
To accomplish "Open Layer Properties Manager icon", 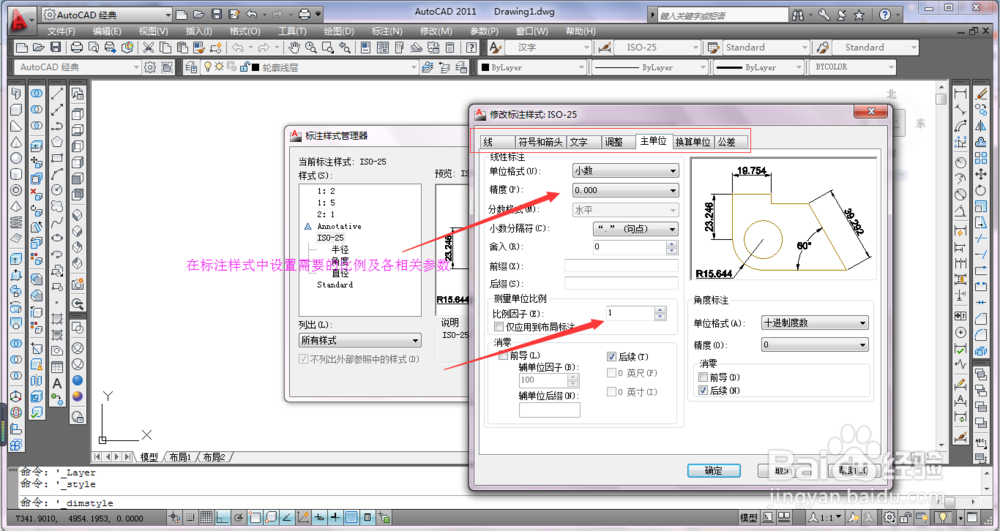I will click(x=191, y=67).
